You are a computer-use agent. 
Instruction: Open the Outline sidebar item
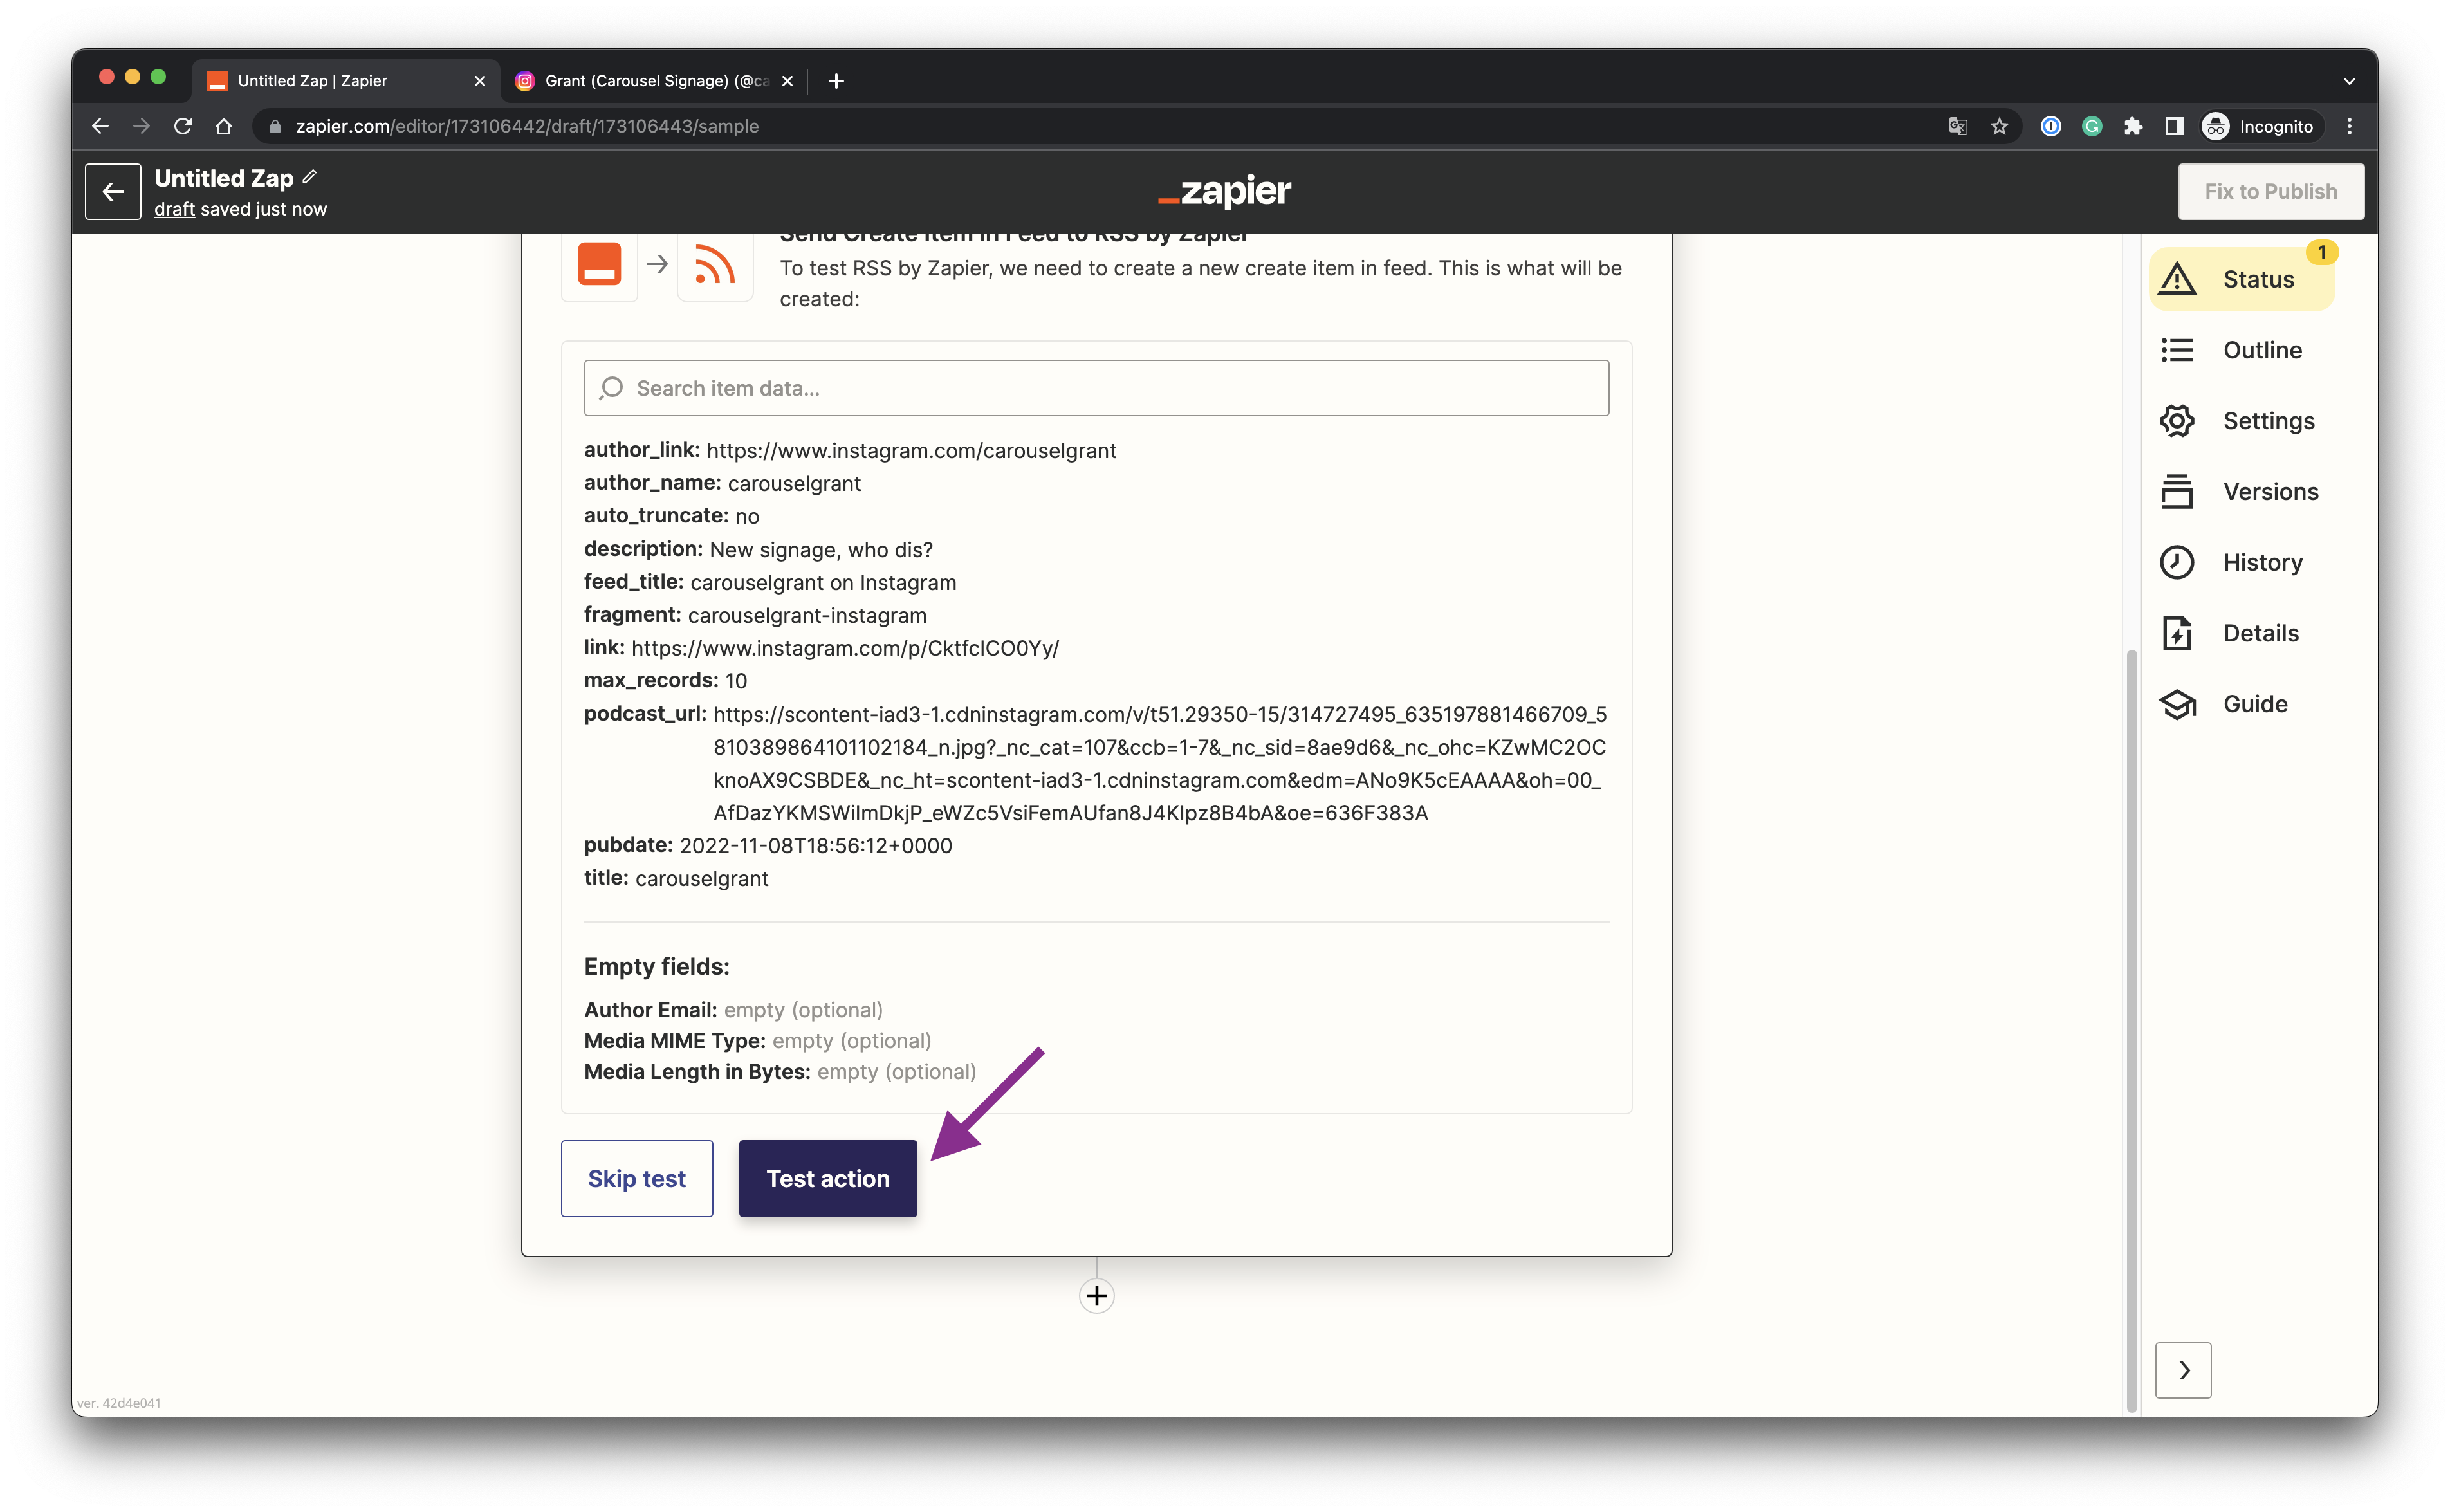[x=2231, y=350]
